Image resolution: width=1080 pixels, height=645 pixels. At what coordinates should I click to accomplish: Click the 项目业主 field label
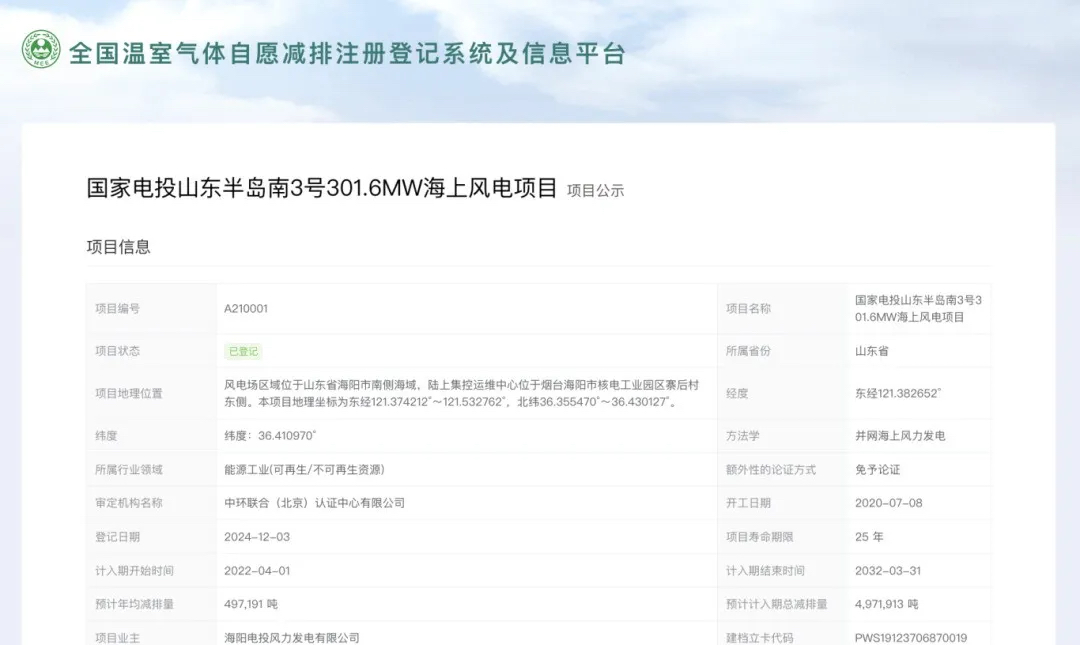(117, 638)
